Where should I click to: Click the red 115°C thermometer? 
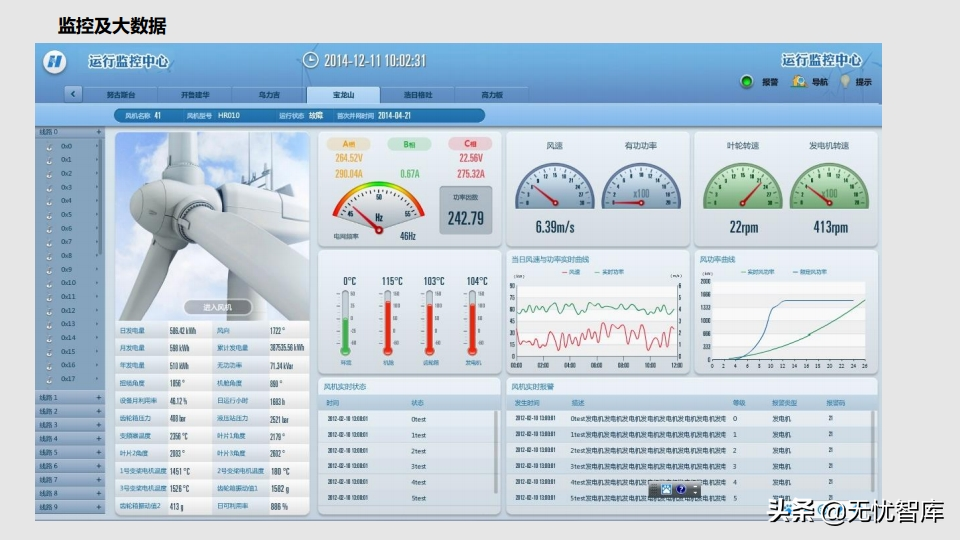coord(388,323)
